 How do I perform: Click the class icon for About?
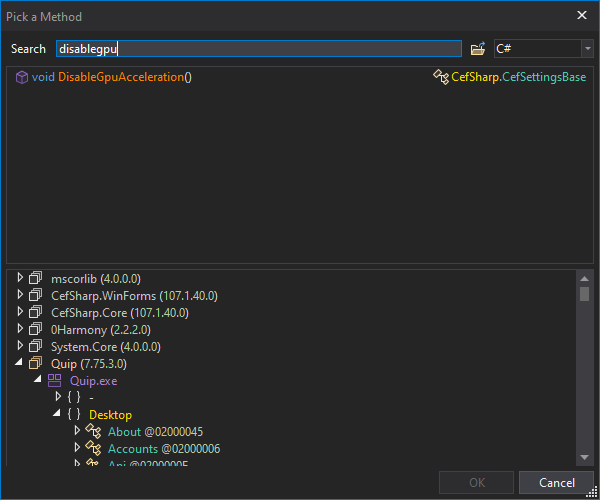pyautogui.click(x=93, y=431)
